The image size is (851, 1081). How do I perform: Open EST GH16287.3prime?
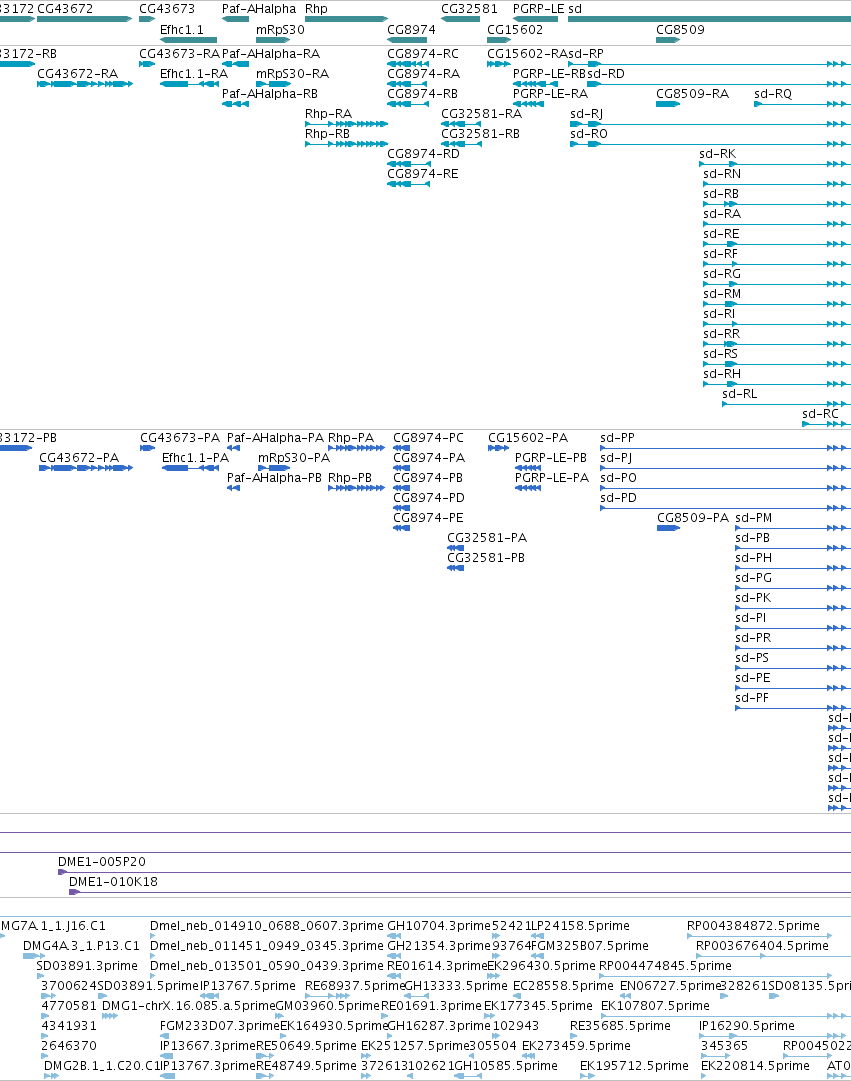[x=439, y=1026]
